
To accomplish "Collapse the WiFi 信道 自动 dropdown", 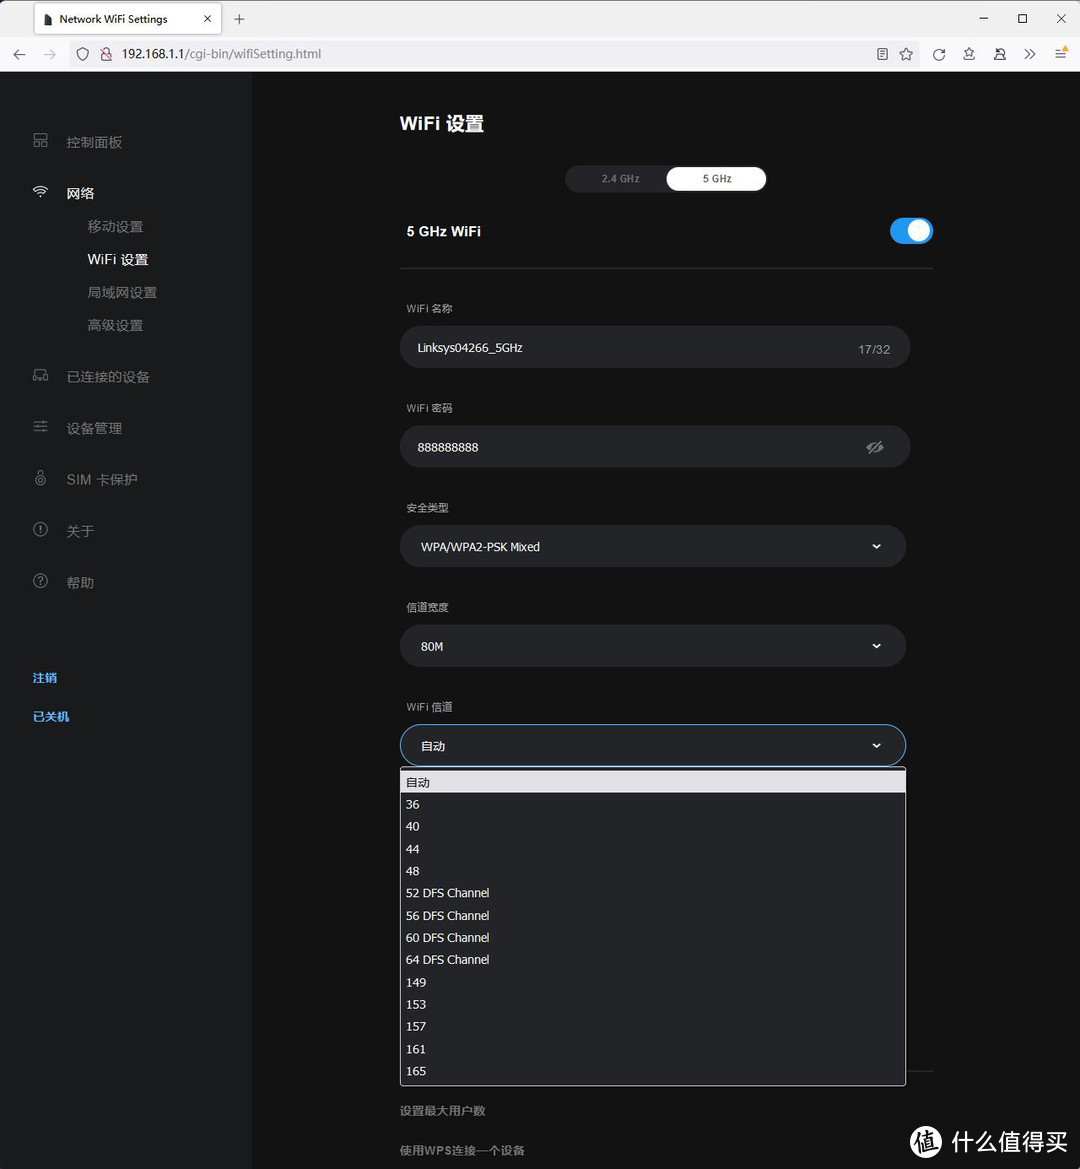I will point(652,746).
